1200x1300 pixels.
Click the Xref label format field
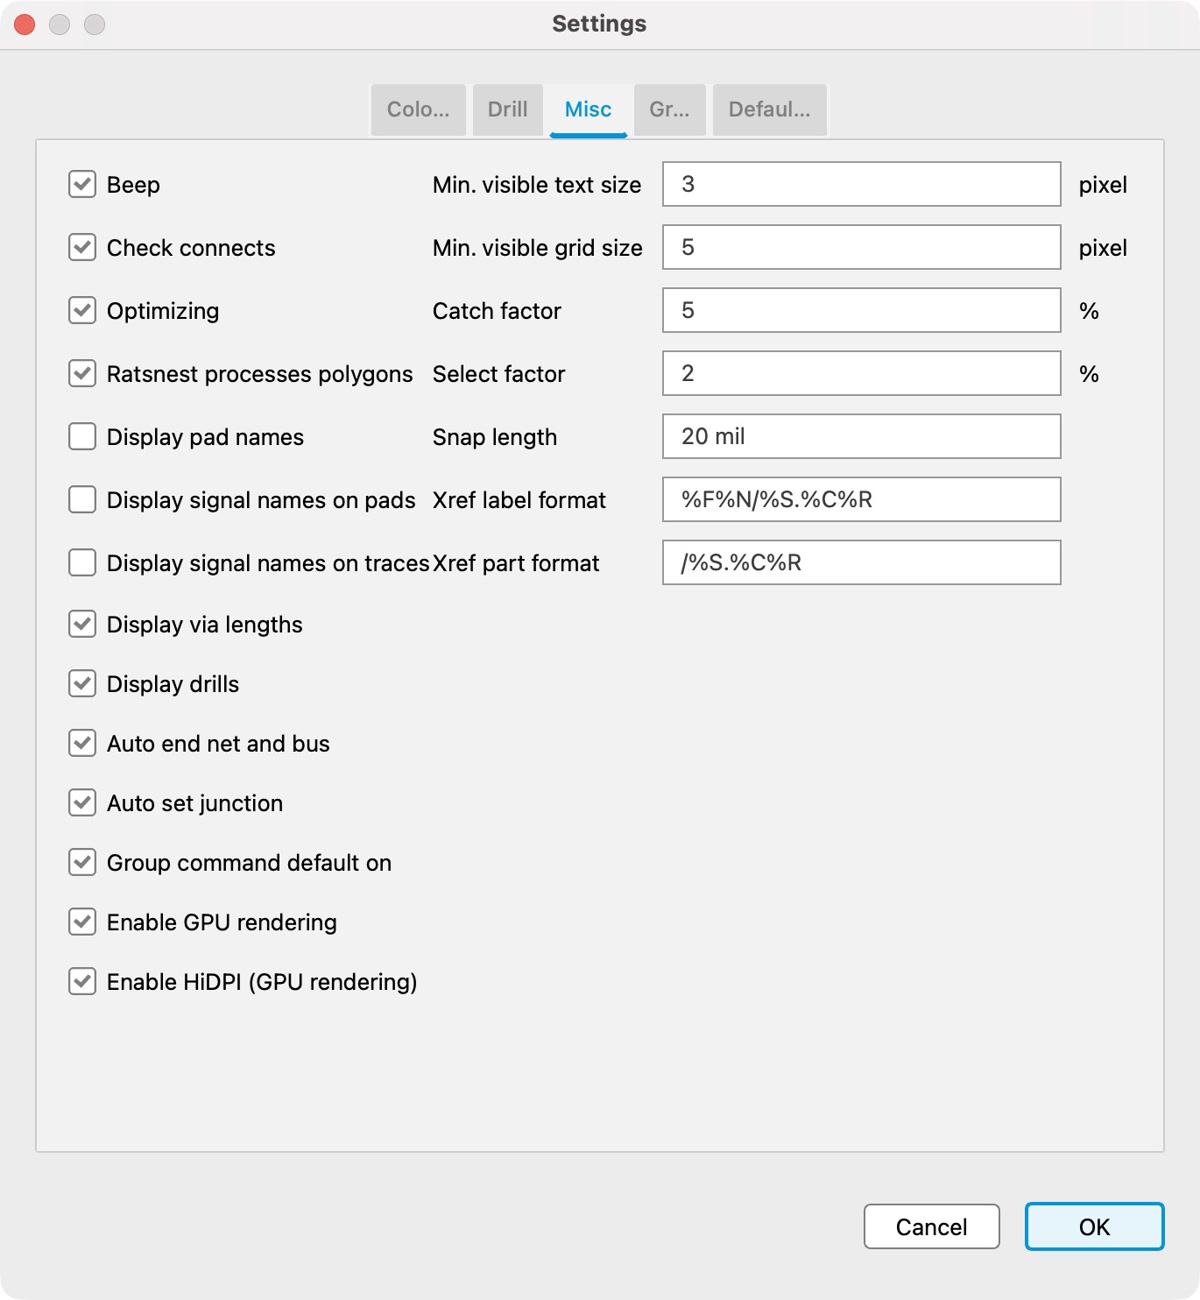click(x=861, y=499)
